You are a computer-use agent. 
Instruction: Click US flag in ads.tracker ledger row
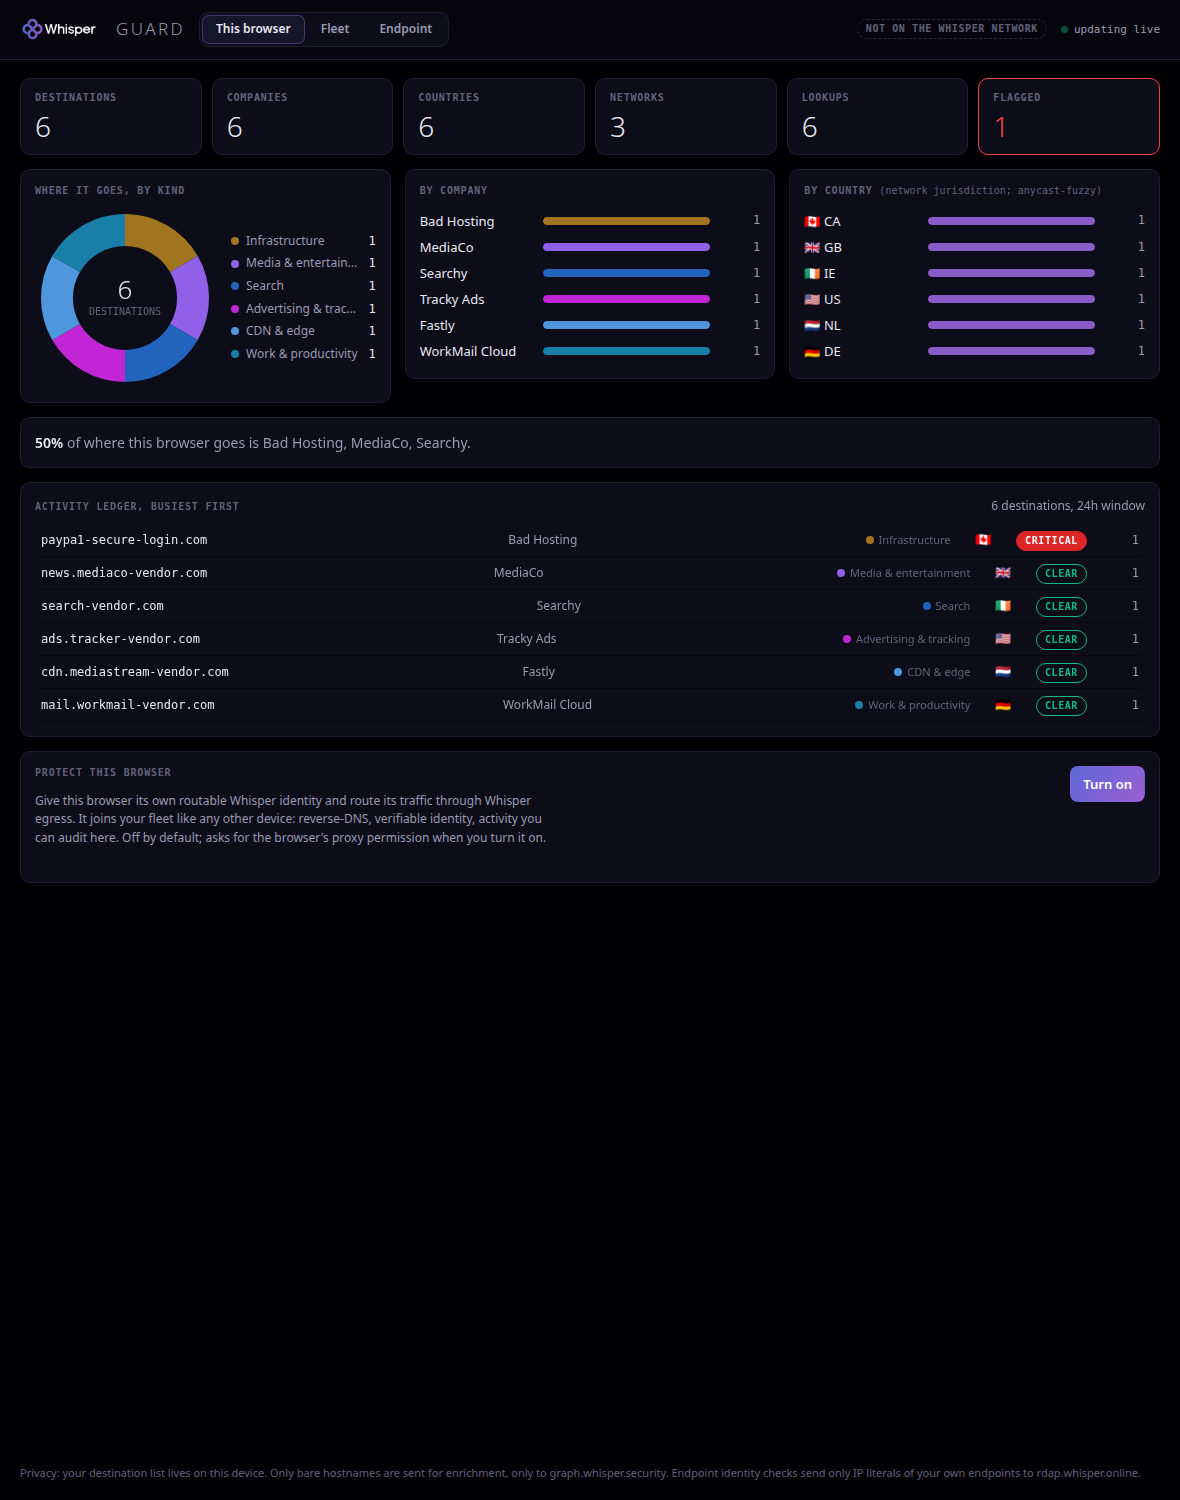pyautogui.click(x=1003, y=639)
